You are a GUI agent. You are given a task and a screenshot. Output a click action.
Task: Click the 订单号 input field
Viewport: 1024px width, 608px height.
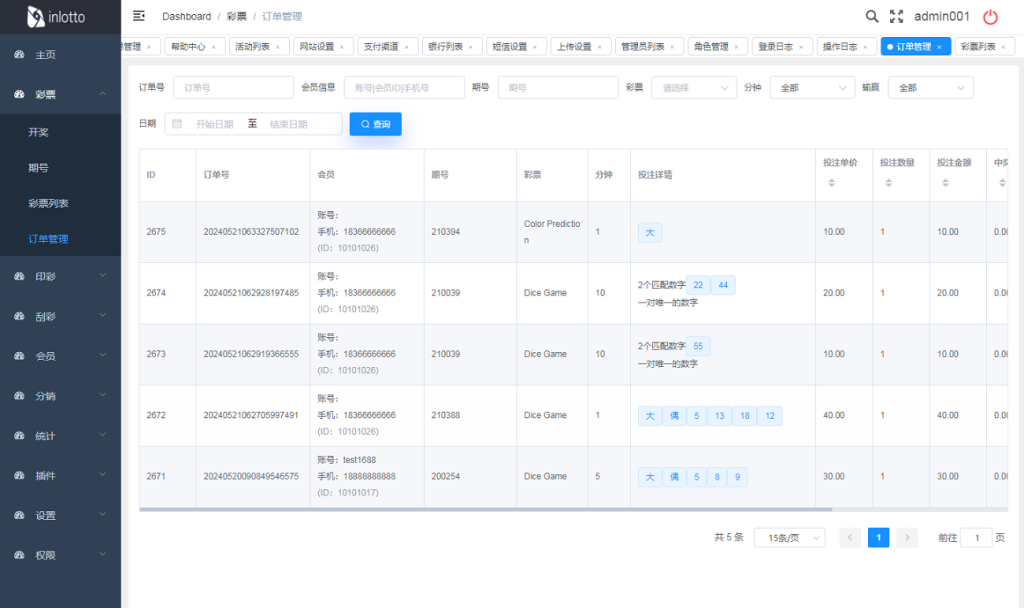click(x=233, y=88)
